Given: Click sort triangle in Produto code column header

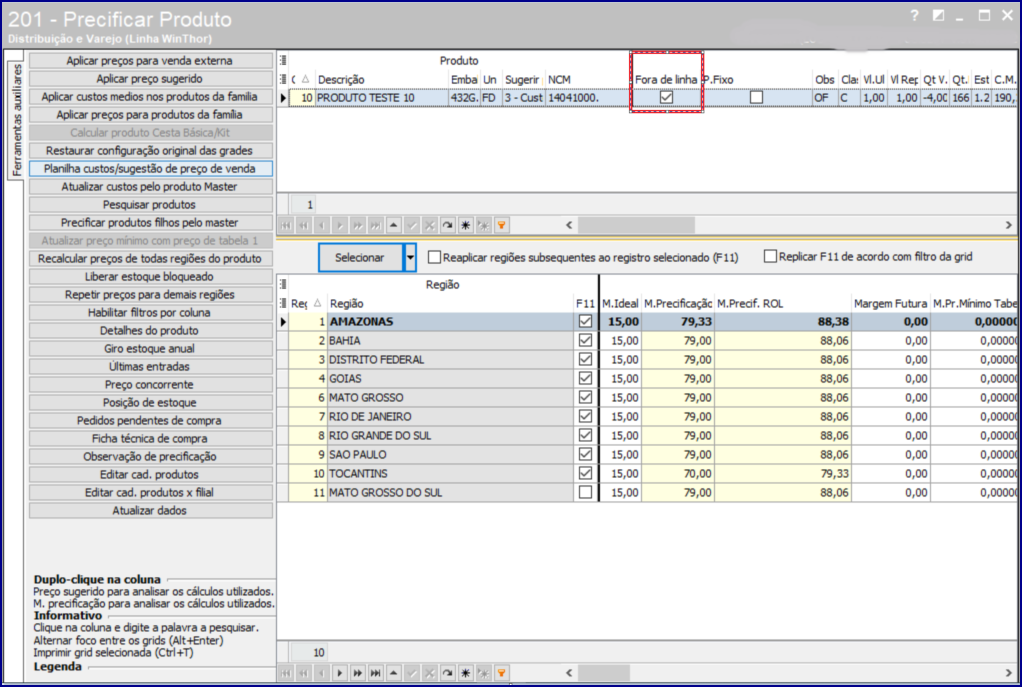Looking at the screenshot, I should [x=305, y=79].
